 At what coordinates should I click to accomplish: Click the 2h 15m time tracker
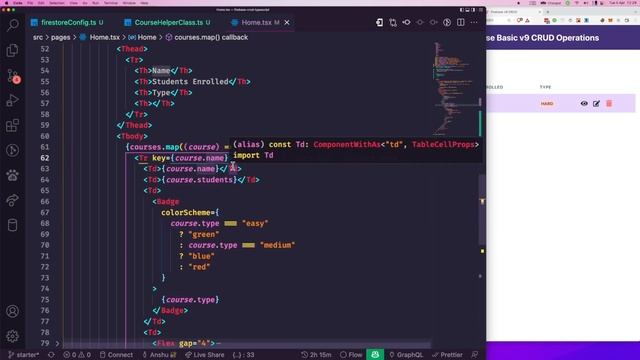pyautogui.click(x=316, y=355)
